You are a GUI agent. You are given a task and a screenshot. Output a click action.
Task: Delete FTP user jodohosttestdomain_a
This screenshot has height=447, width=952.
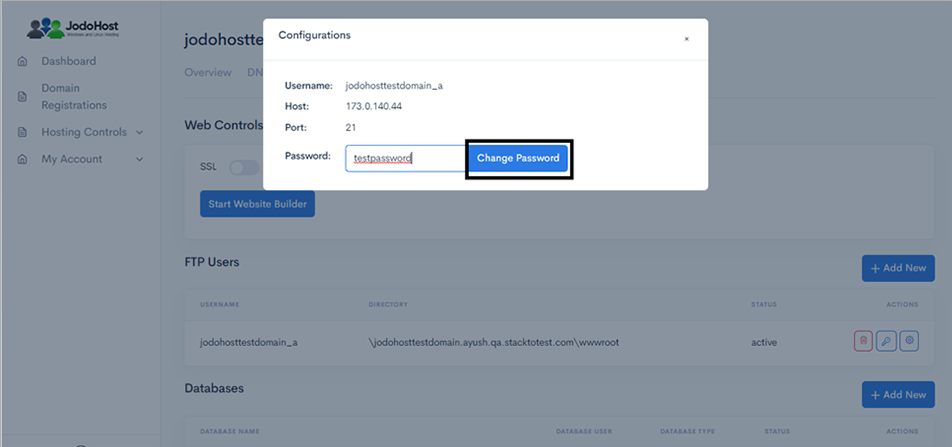[x=863, y=341]
